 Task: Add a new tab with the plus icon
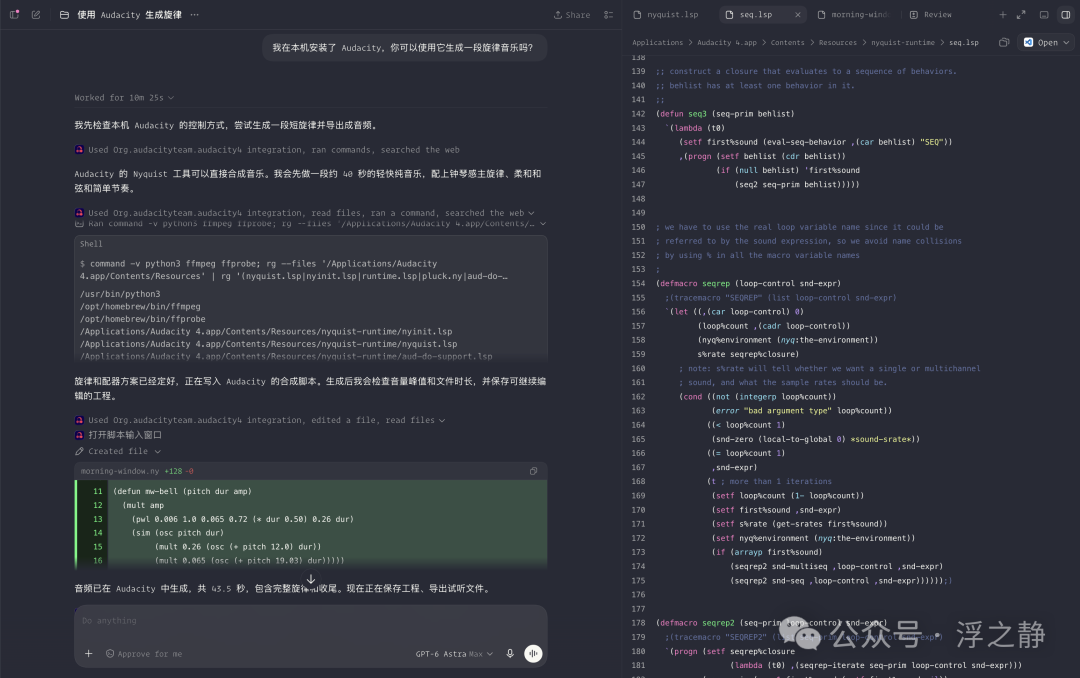pyautogui.click(x=1002, y=14)
